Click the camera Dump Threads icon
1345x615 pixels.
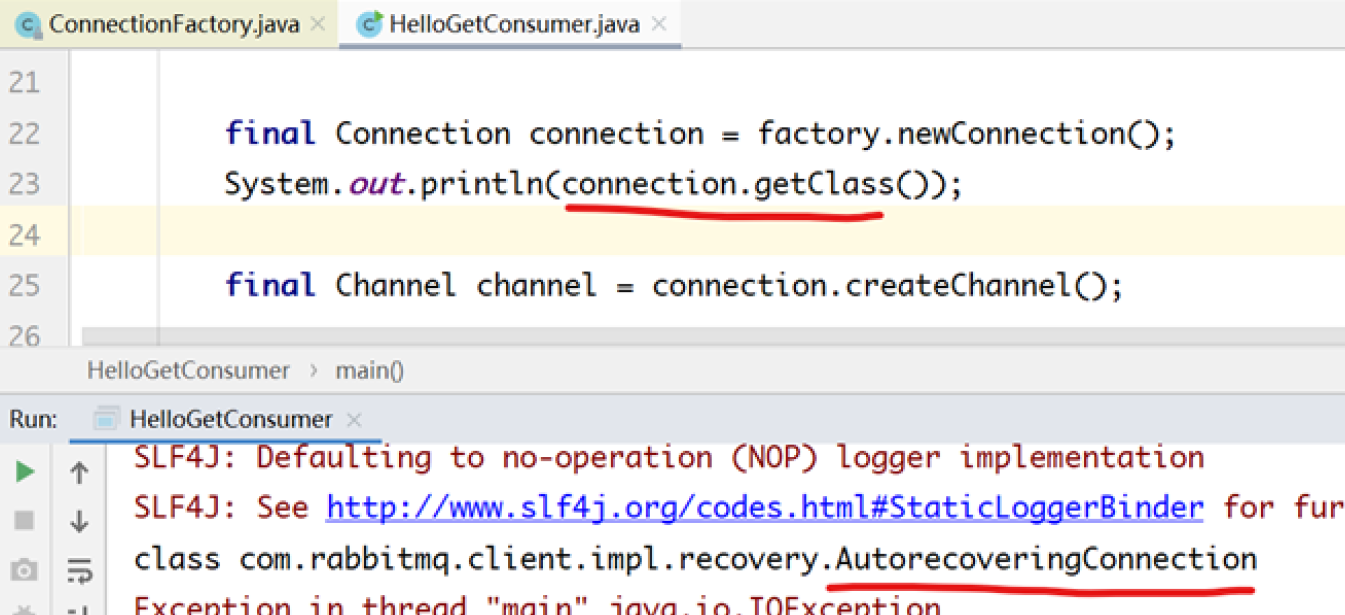click(25, 570)
